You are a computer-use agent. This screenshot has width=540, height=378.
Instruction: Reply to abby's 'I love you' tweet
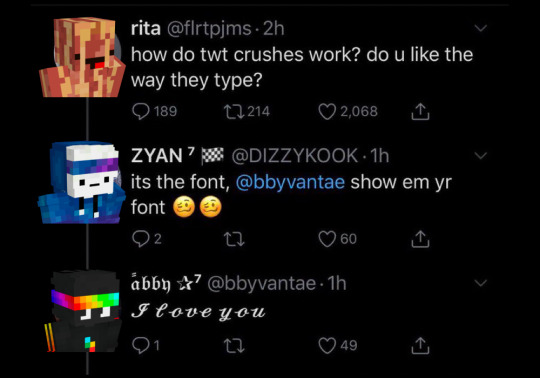[x=141, y=345]
